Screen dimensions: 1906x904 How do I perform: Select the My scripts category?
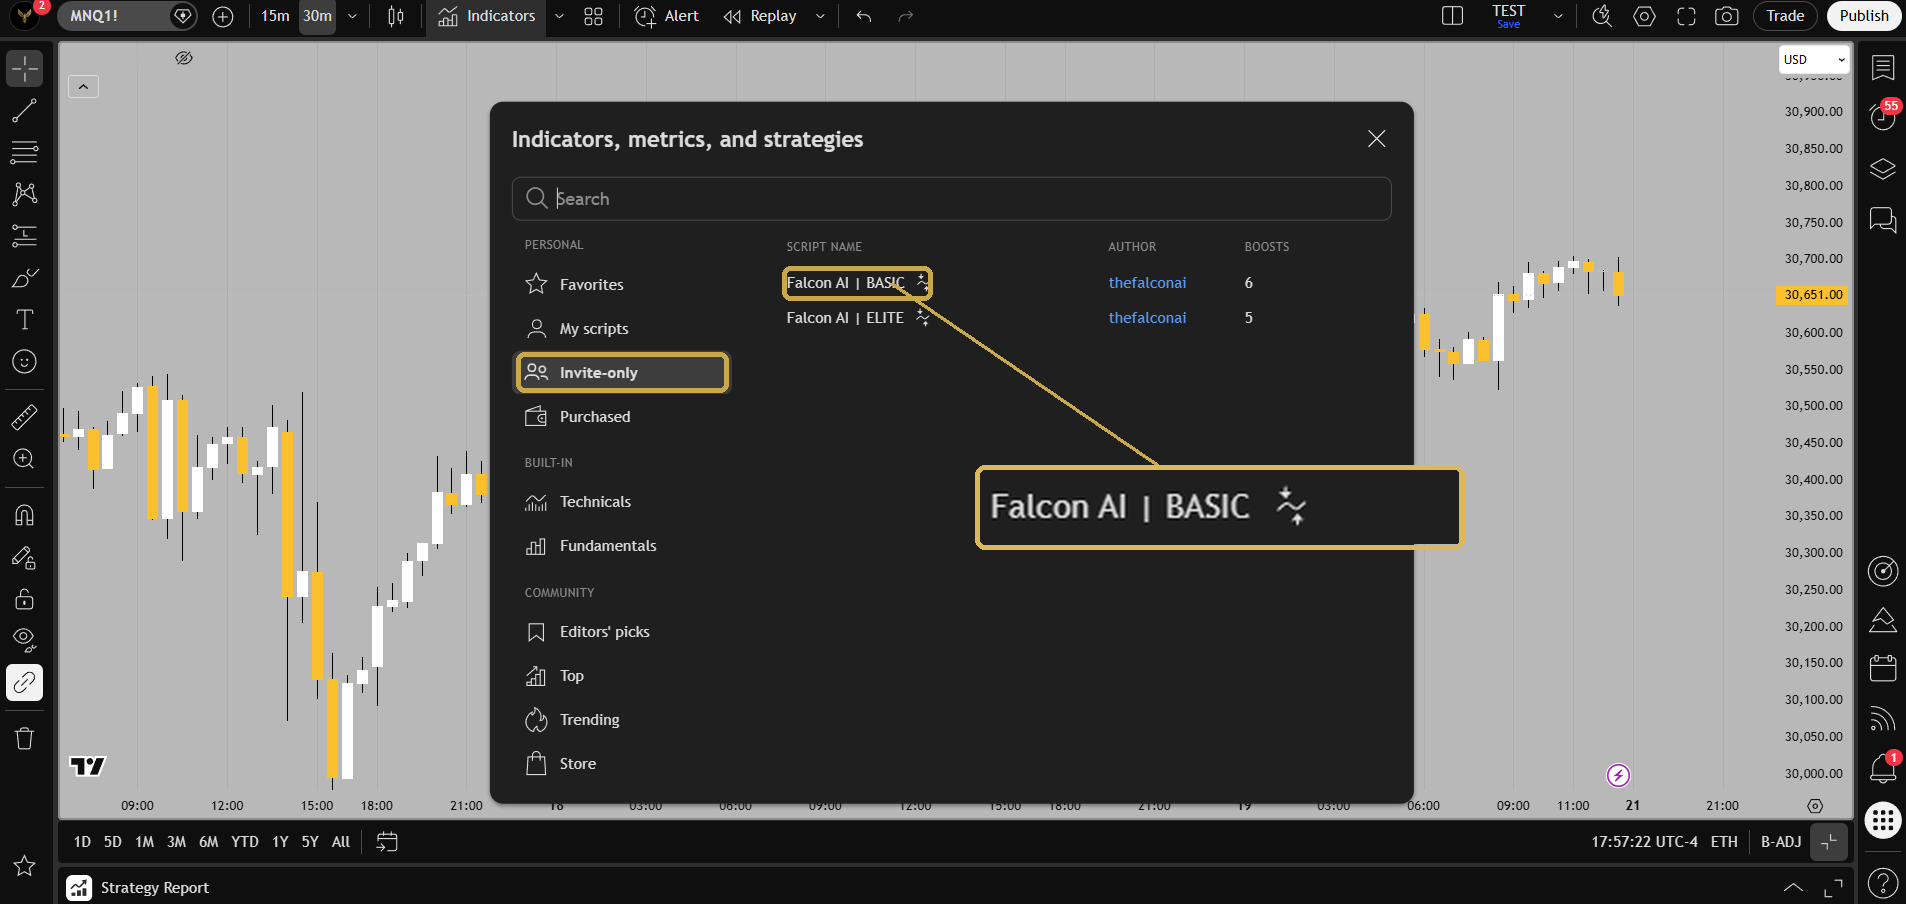point(621,328)
